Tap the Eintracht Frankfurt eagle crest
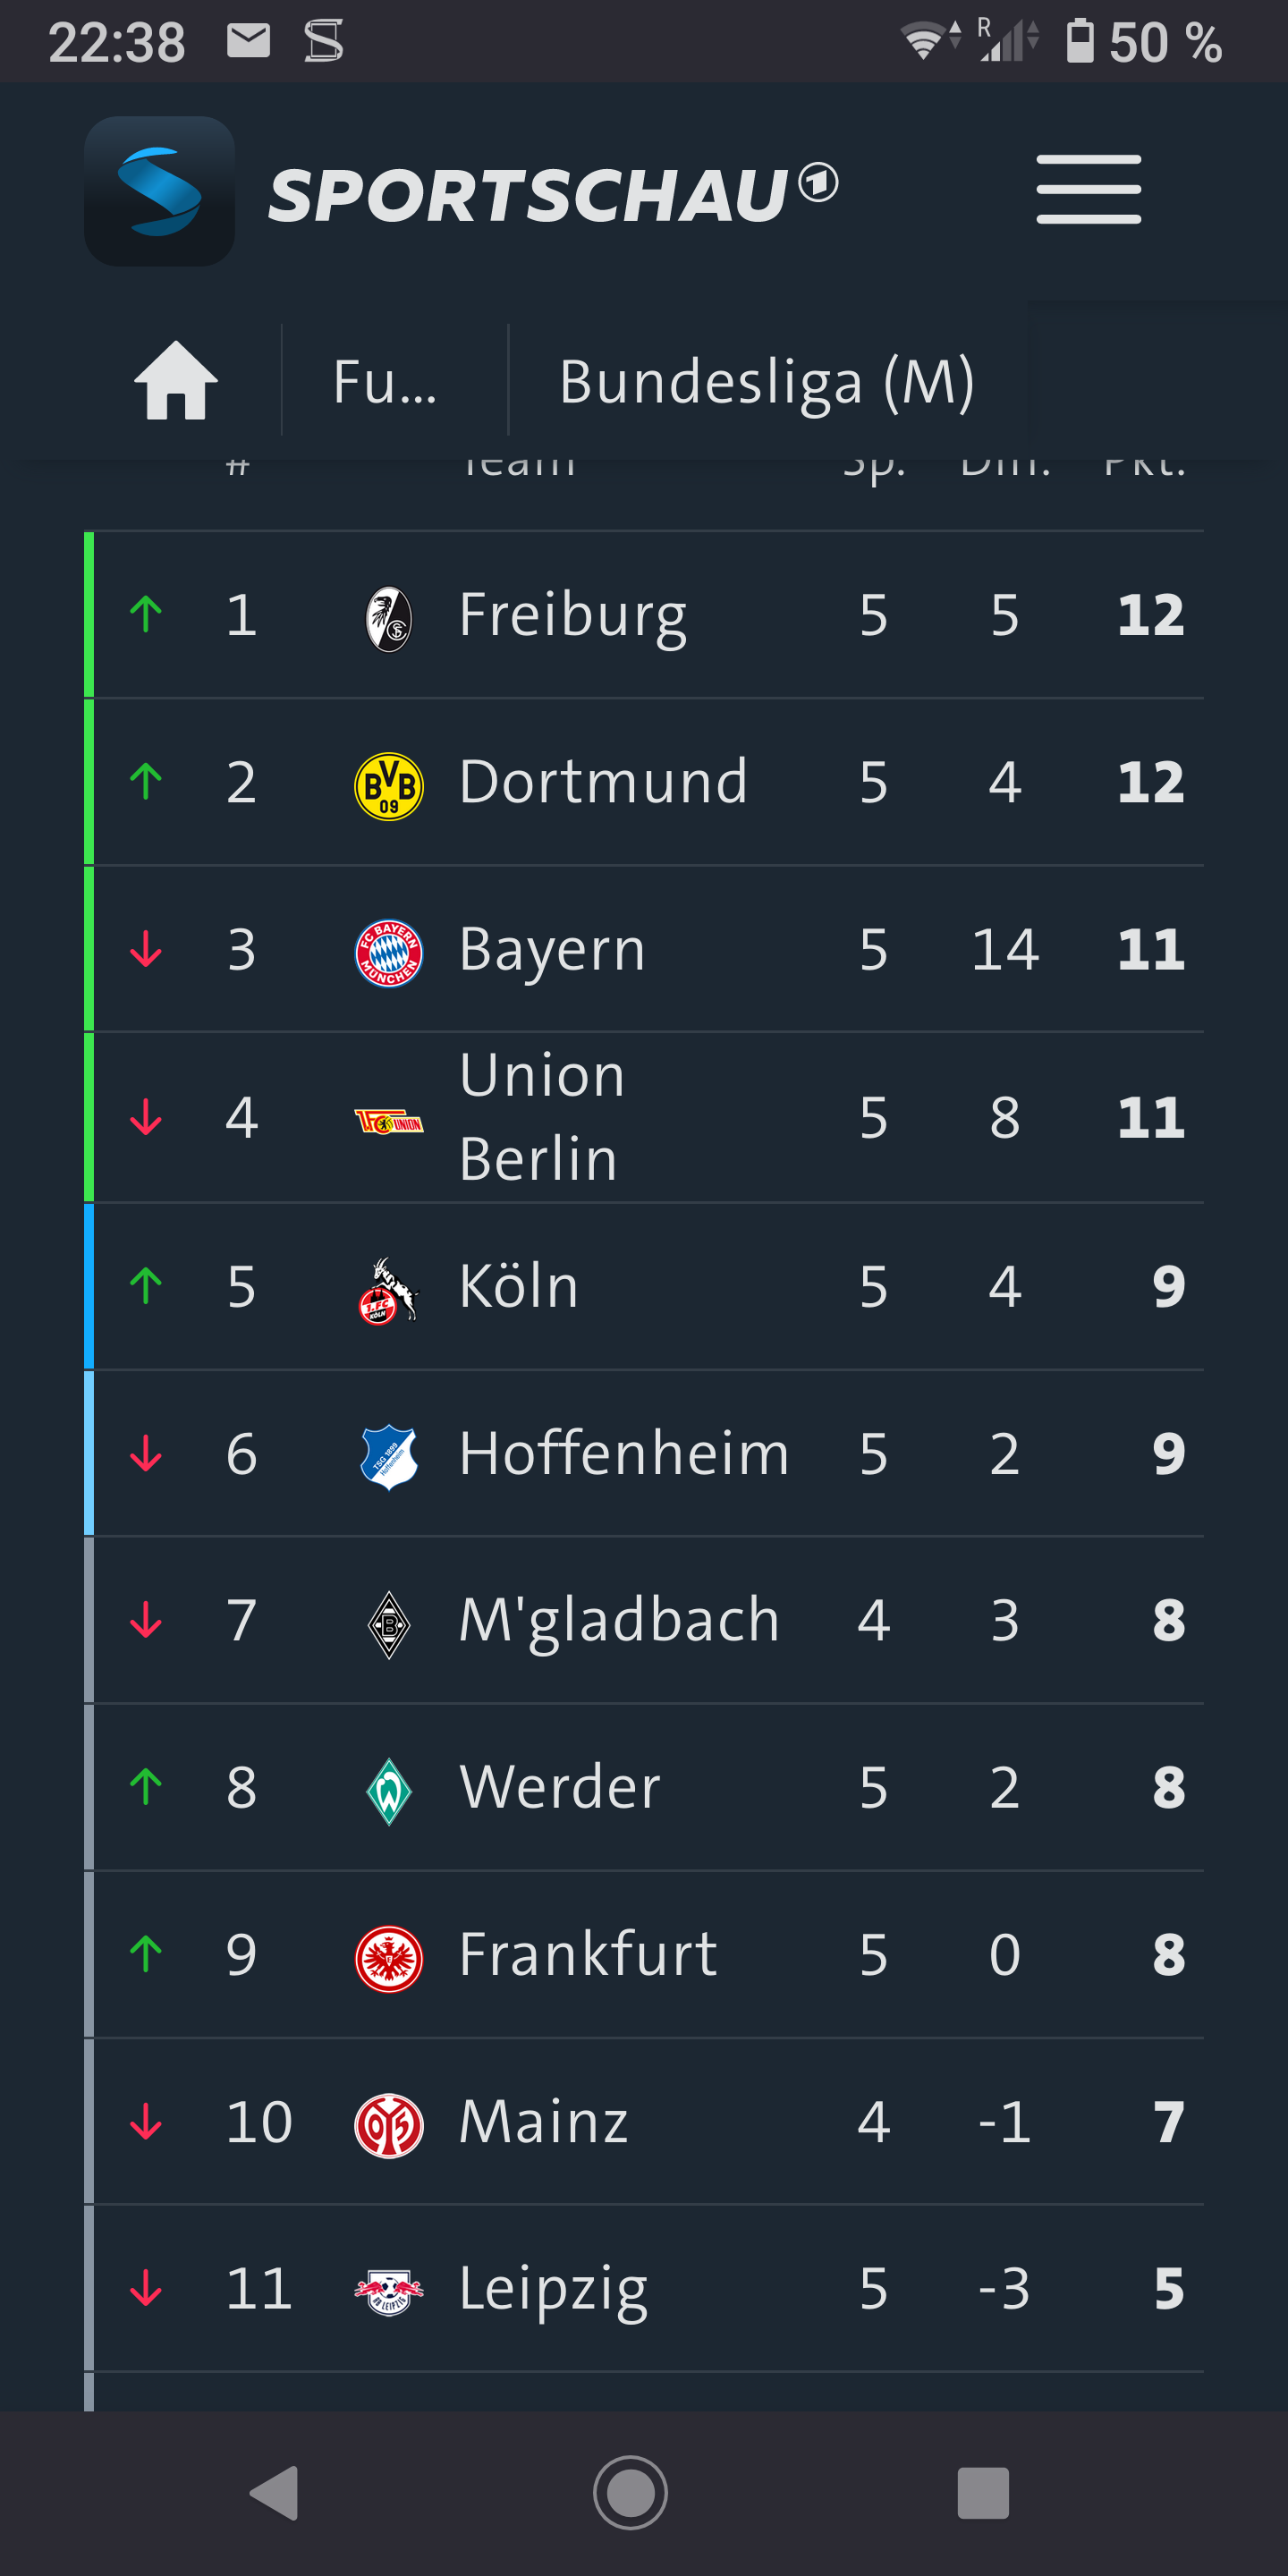 coord(389,1958)
